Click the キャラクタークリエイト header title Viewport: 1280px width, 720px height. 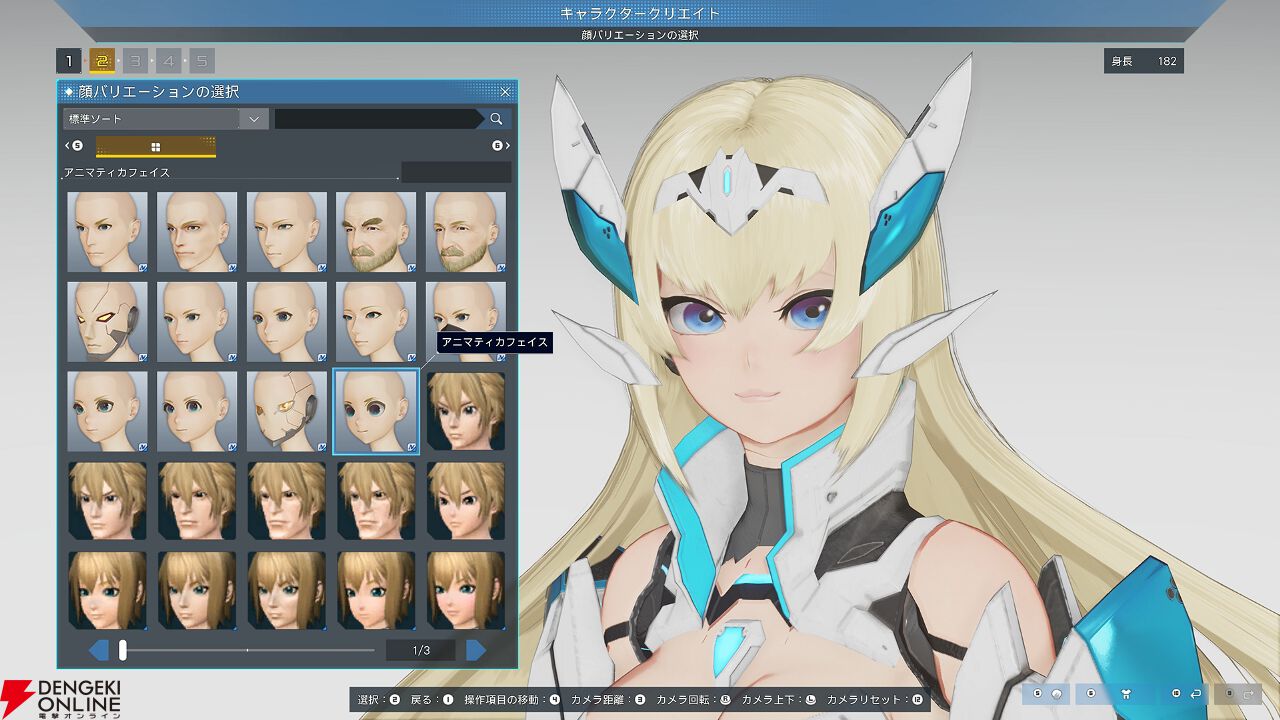click(x=640, y=13)
